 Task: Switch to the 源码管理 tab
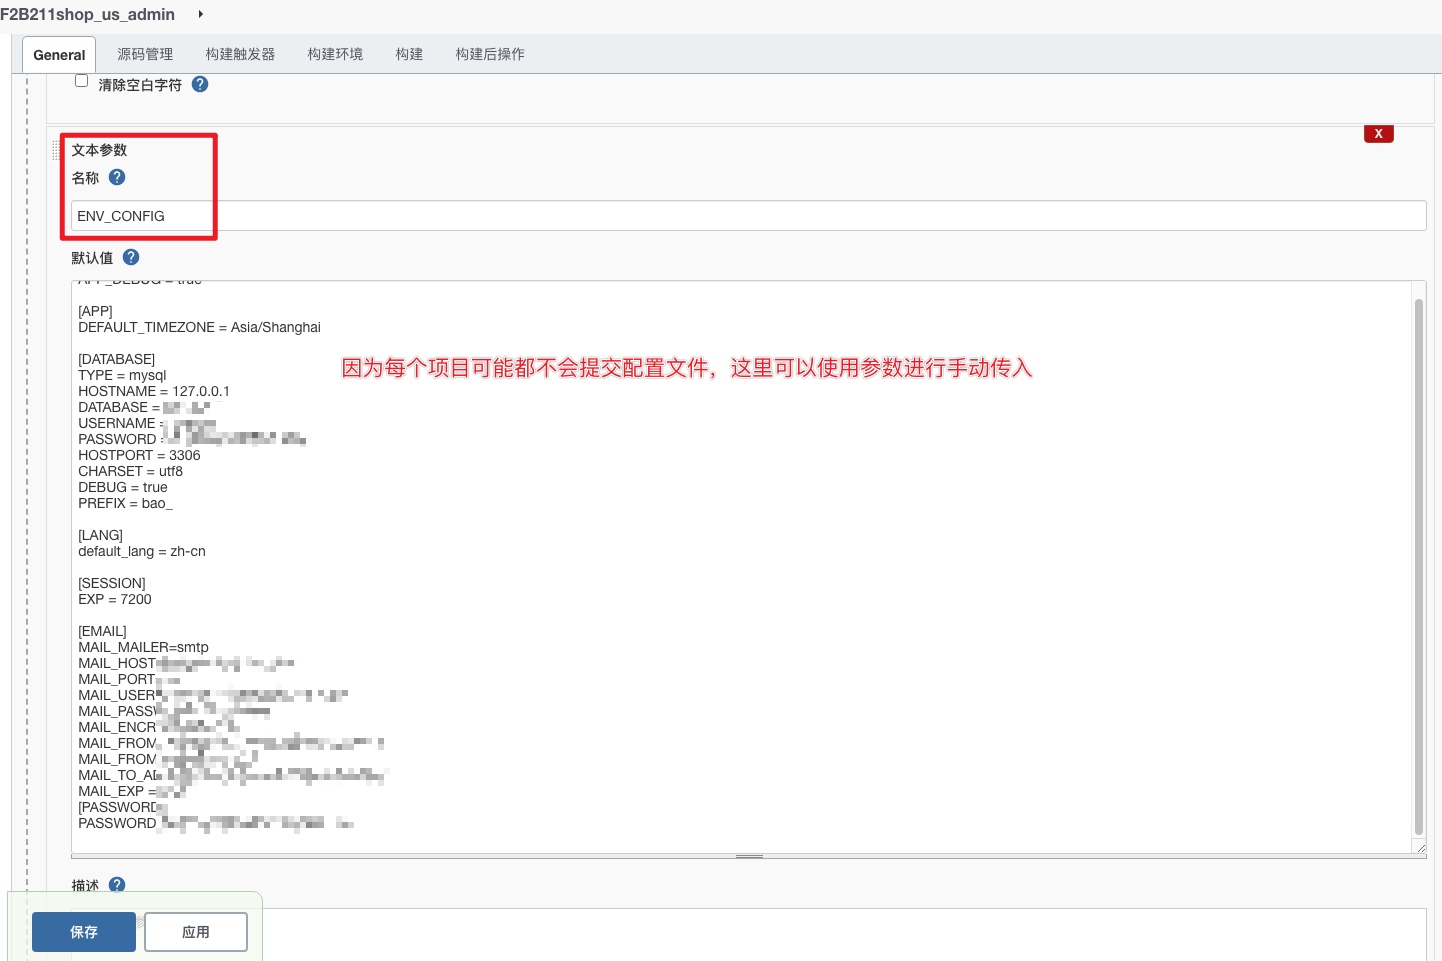click(145, 54)
